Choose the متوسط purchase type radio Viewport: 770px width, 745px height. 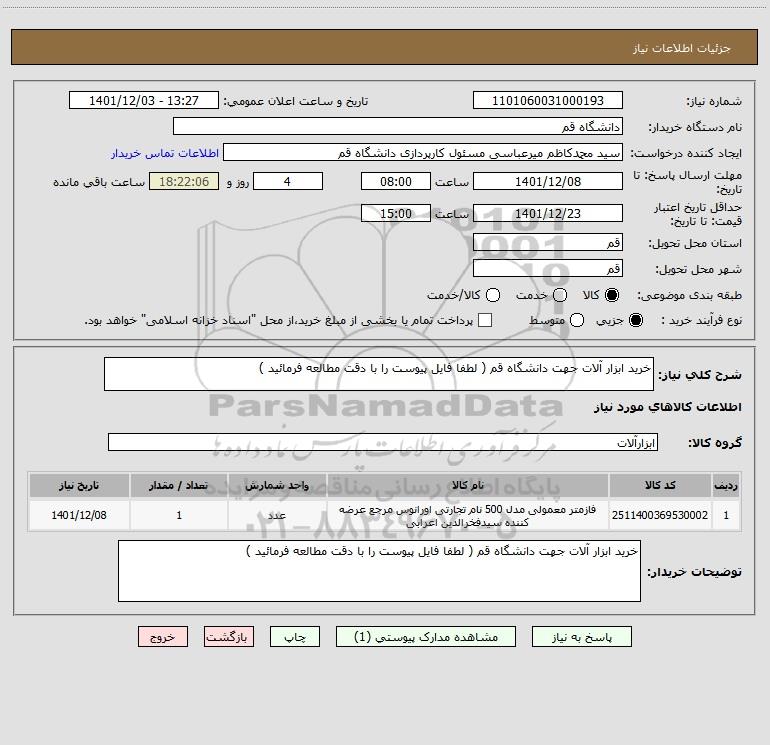click(577, 320)
